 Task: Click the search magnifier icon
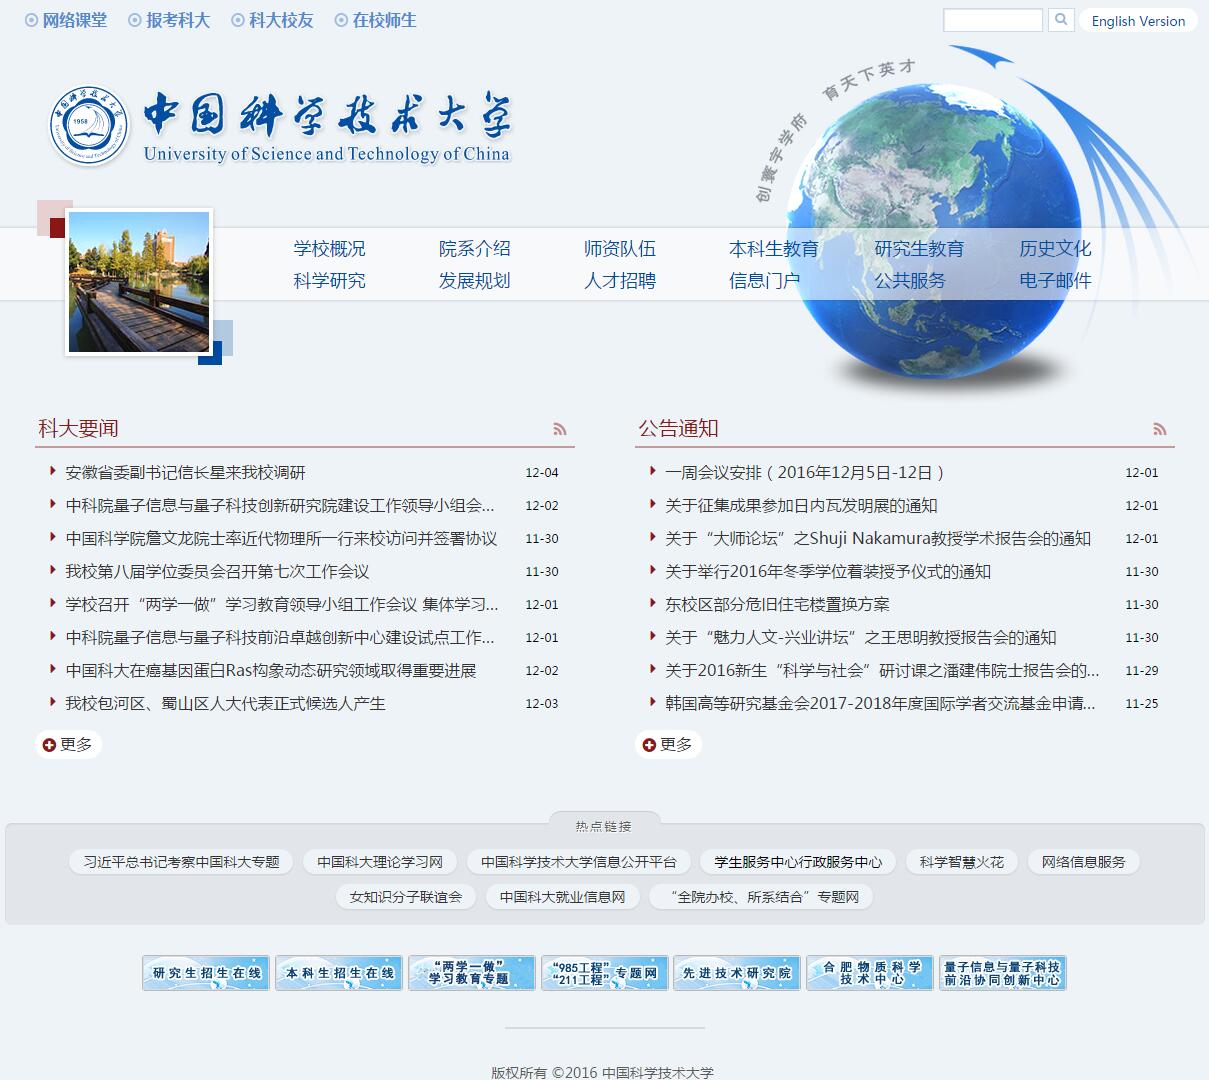(1061, 20)
